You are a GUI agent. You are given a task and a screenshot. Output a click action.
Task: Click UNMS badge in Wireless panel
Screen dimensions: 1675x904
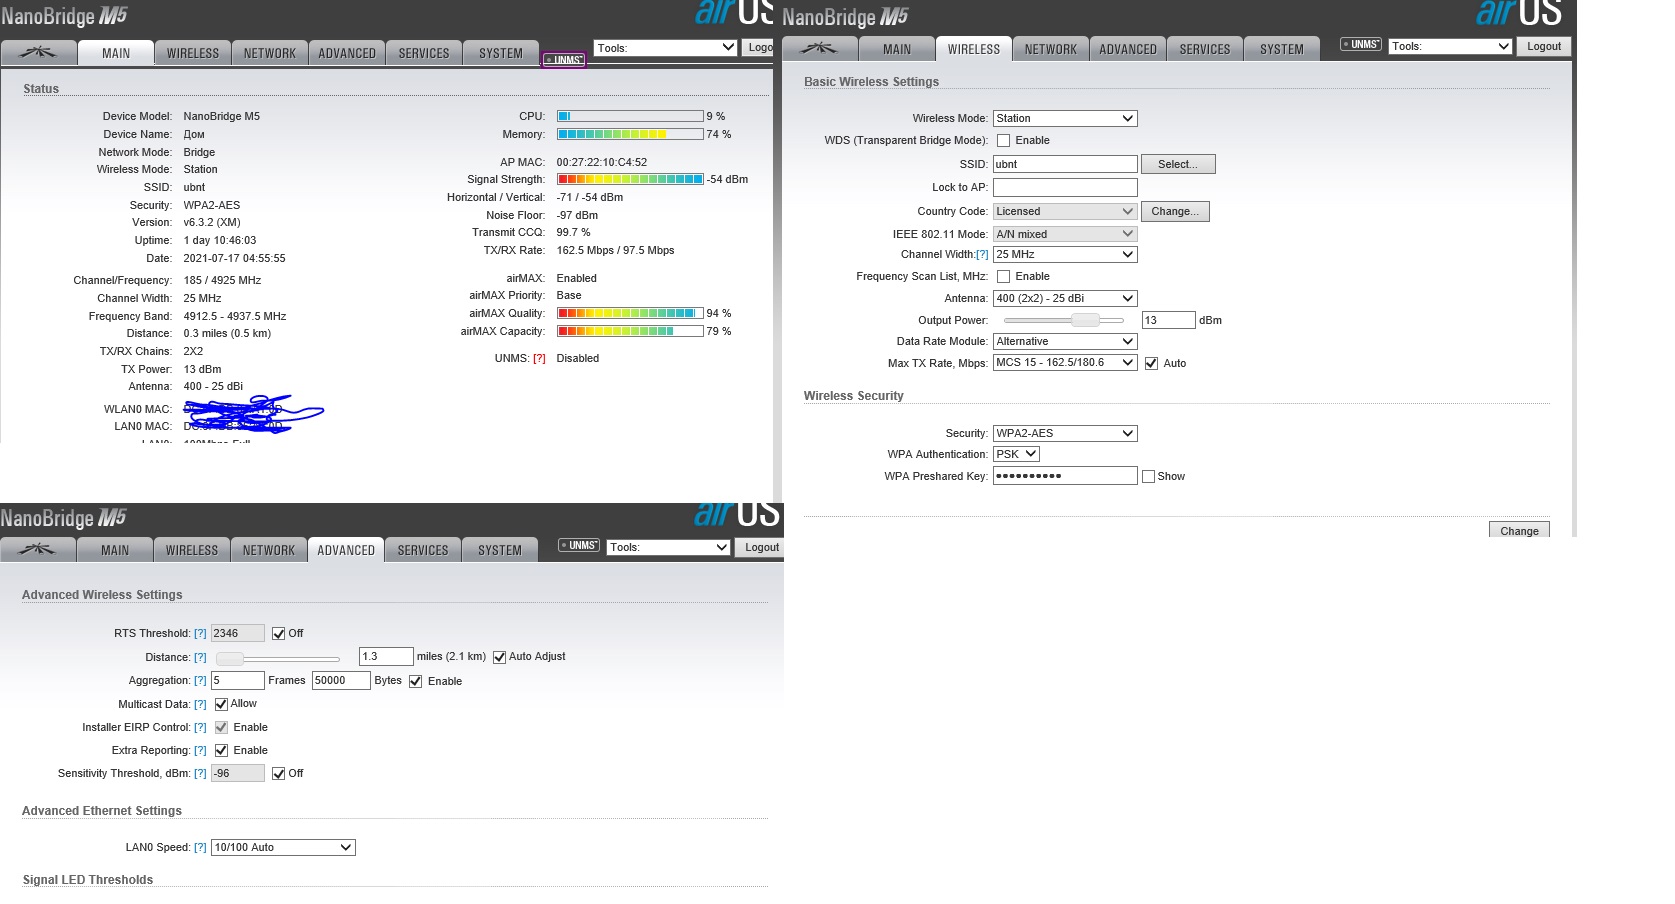(1361, 45)
